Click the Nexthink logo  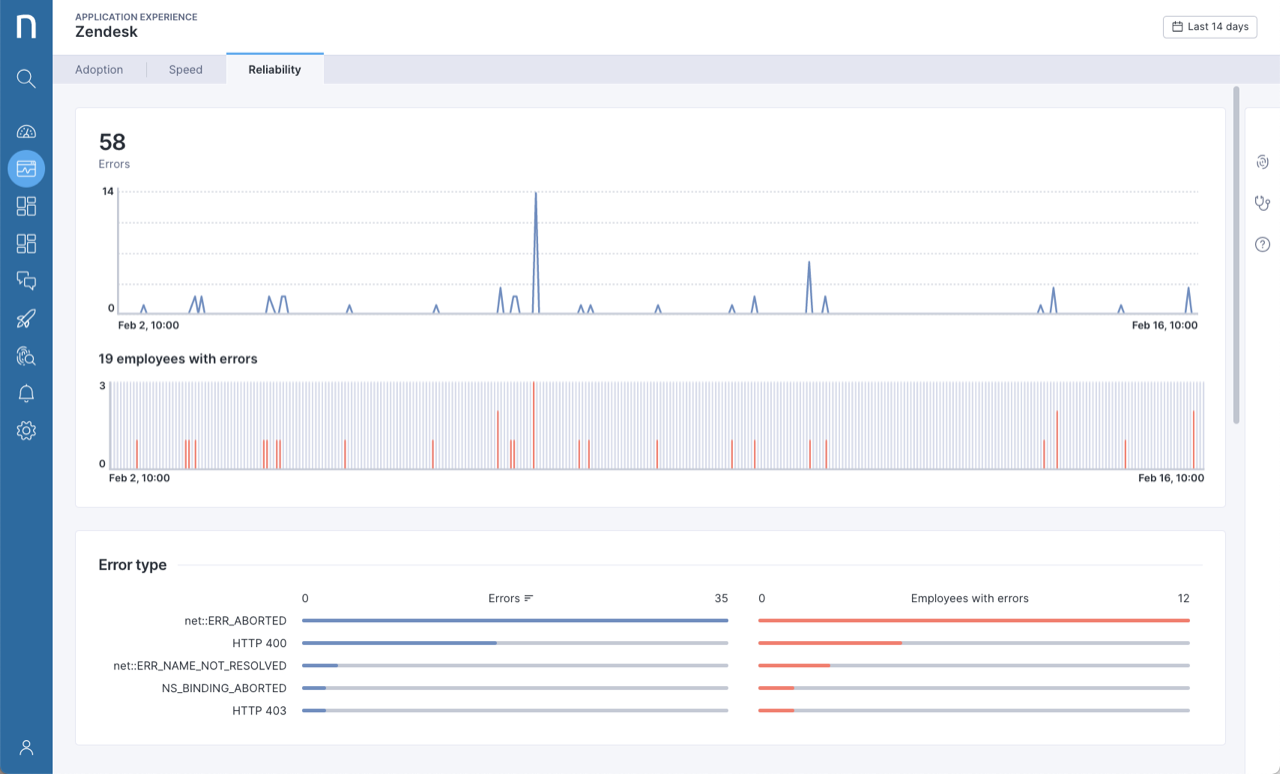(x=26, y=27)
